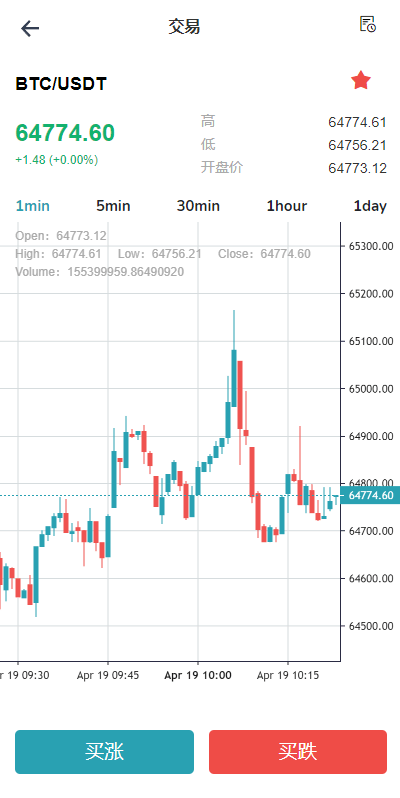Click the Apr 19 10:00 time marker
The width and height of the screenshot is (400, 798).
(198, 675)
